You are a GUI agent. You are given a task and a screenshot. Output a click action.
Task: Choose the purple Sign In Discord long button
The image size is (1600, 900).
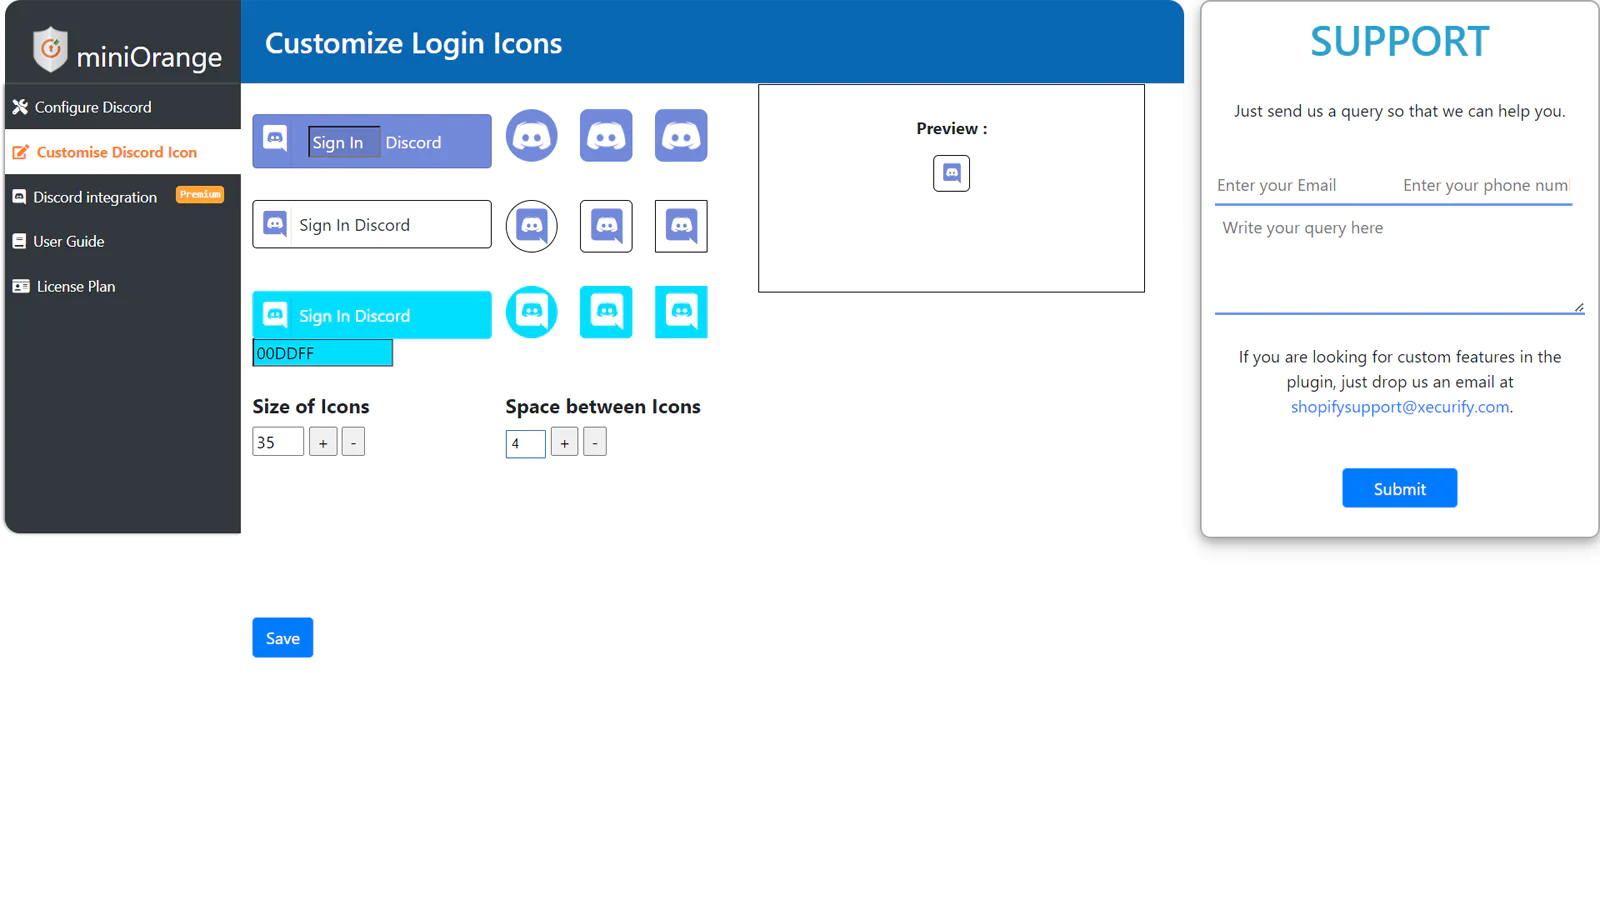[x=372, y=141]
